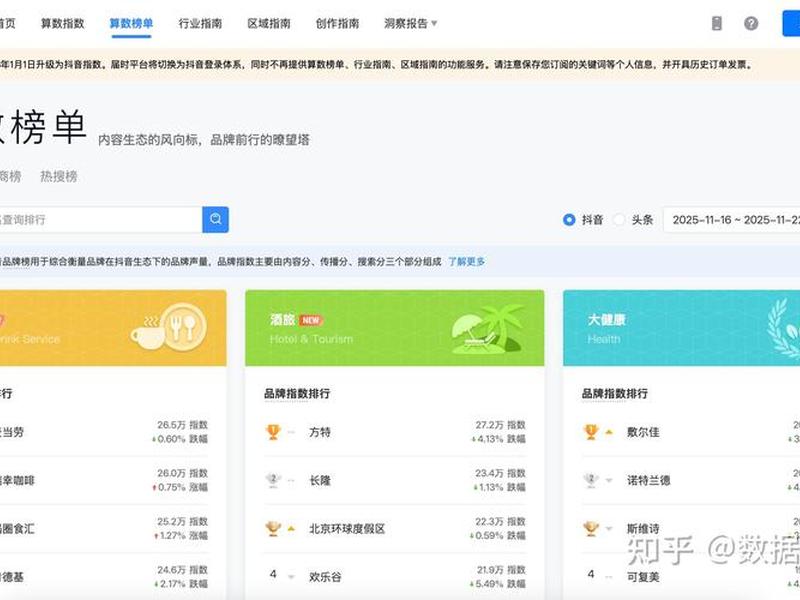Click the bronze trophy icon beside 斯维诗
The width and height of the screenshot is (800, 600).
click(591, 529)
